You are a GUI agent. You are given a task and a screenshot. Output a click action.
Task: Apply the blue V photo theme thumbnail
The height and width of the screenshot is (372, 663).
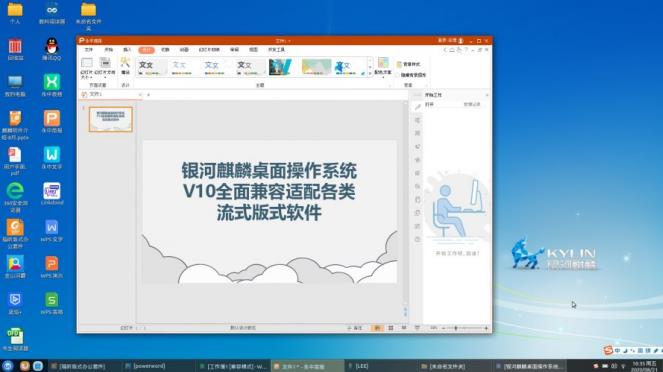point(280,67)
